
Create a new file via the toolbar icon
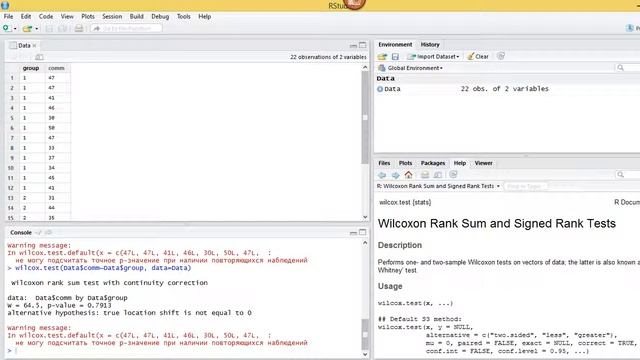pyautogui.click(x=7, y=28)
